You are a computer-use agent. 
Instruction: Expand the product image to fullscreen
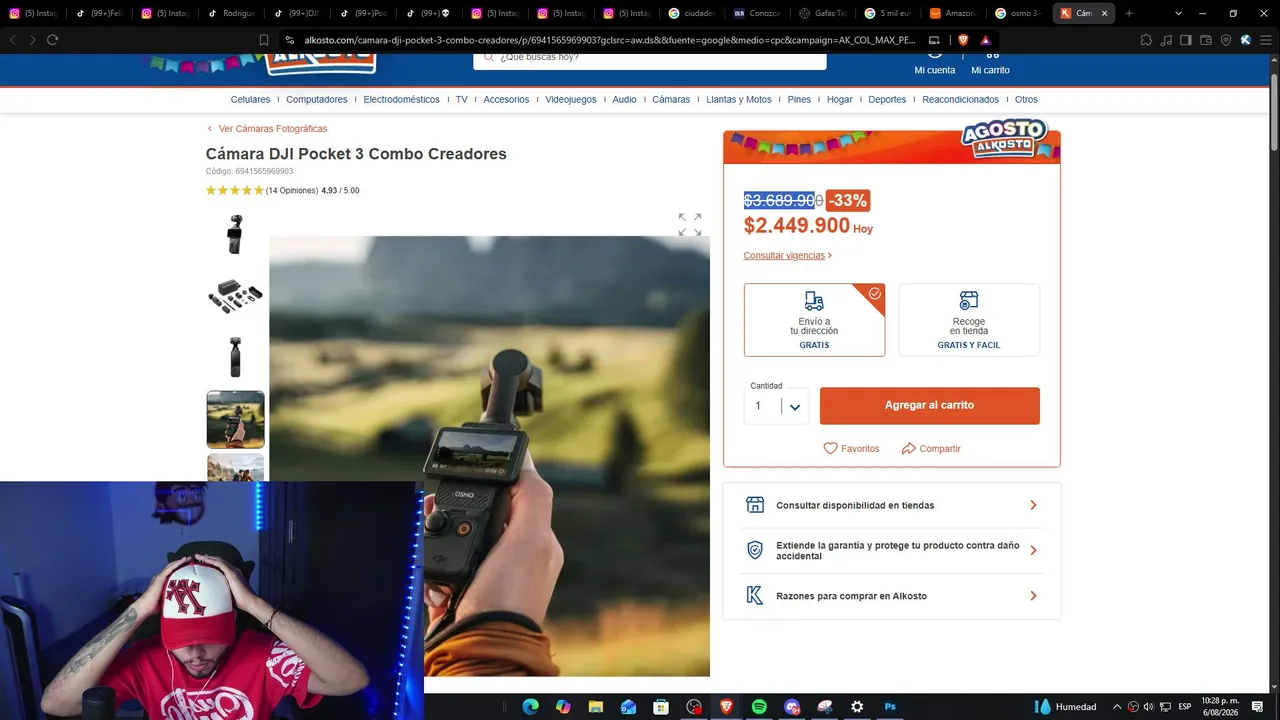tap(690, 224)
